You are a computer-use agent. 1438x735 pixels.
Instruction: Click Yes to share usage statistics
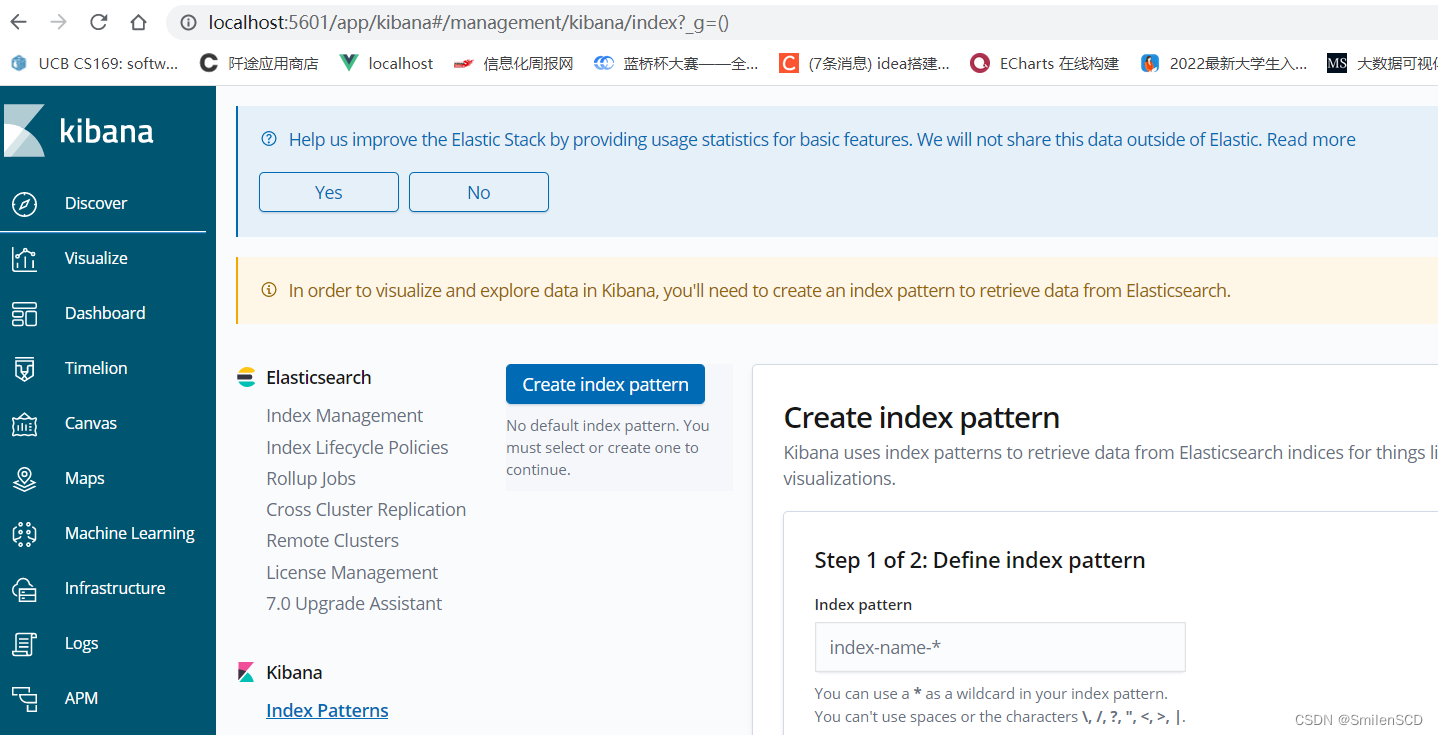point(329,192)
